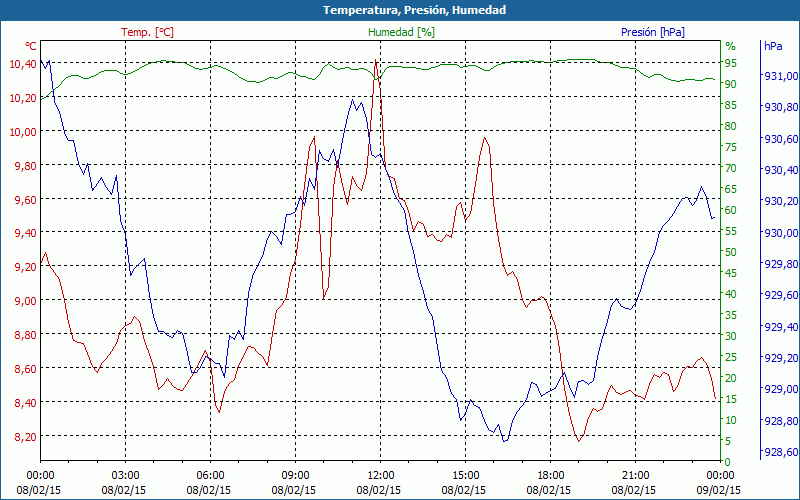The image size is (800, 500).
Task: Click humidity axis value '70'
Action: (731, 168)
